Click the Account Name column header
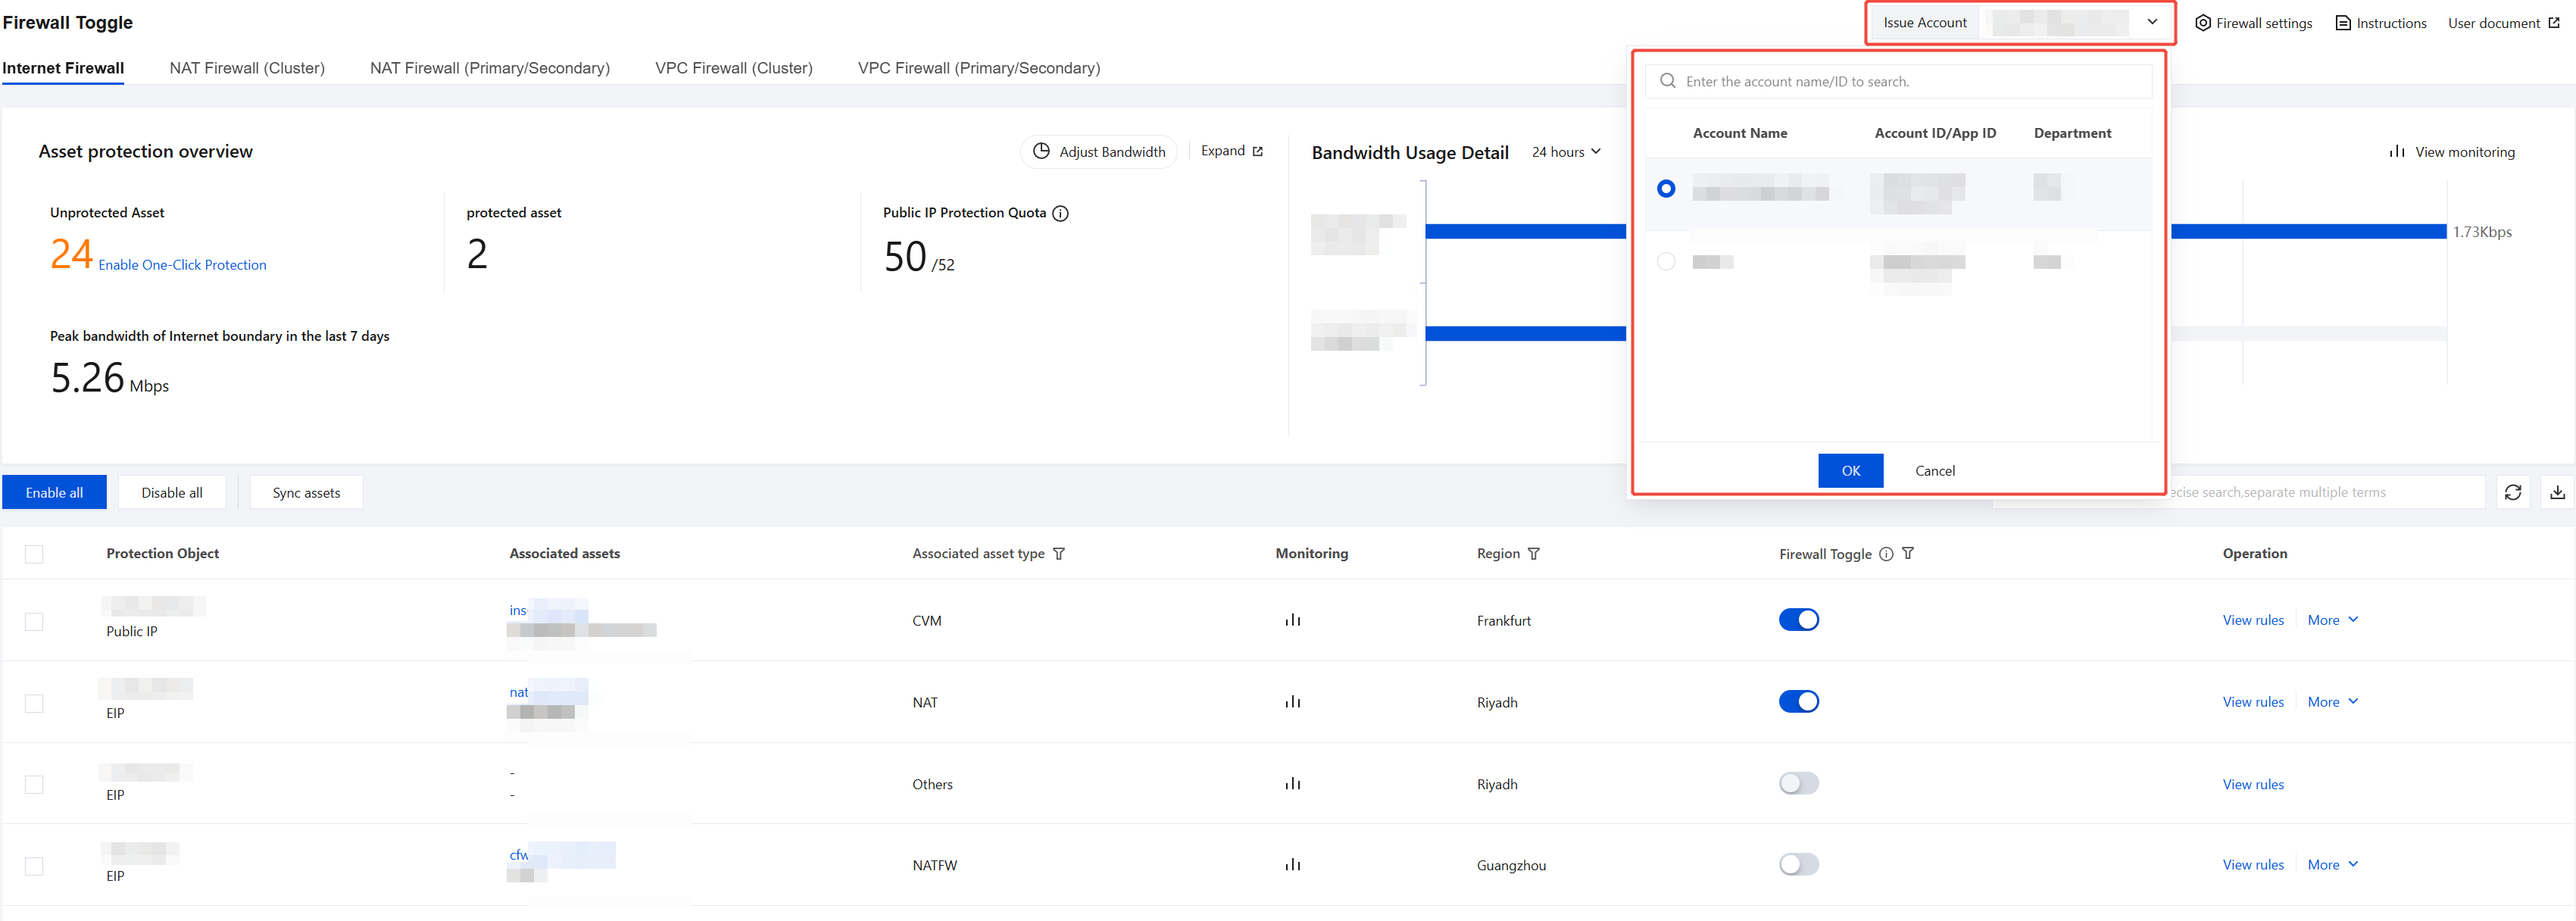This screenshot has height=921, width=2576. point(1740,133)
